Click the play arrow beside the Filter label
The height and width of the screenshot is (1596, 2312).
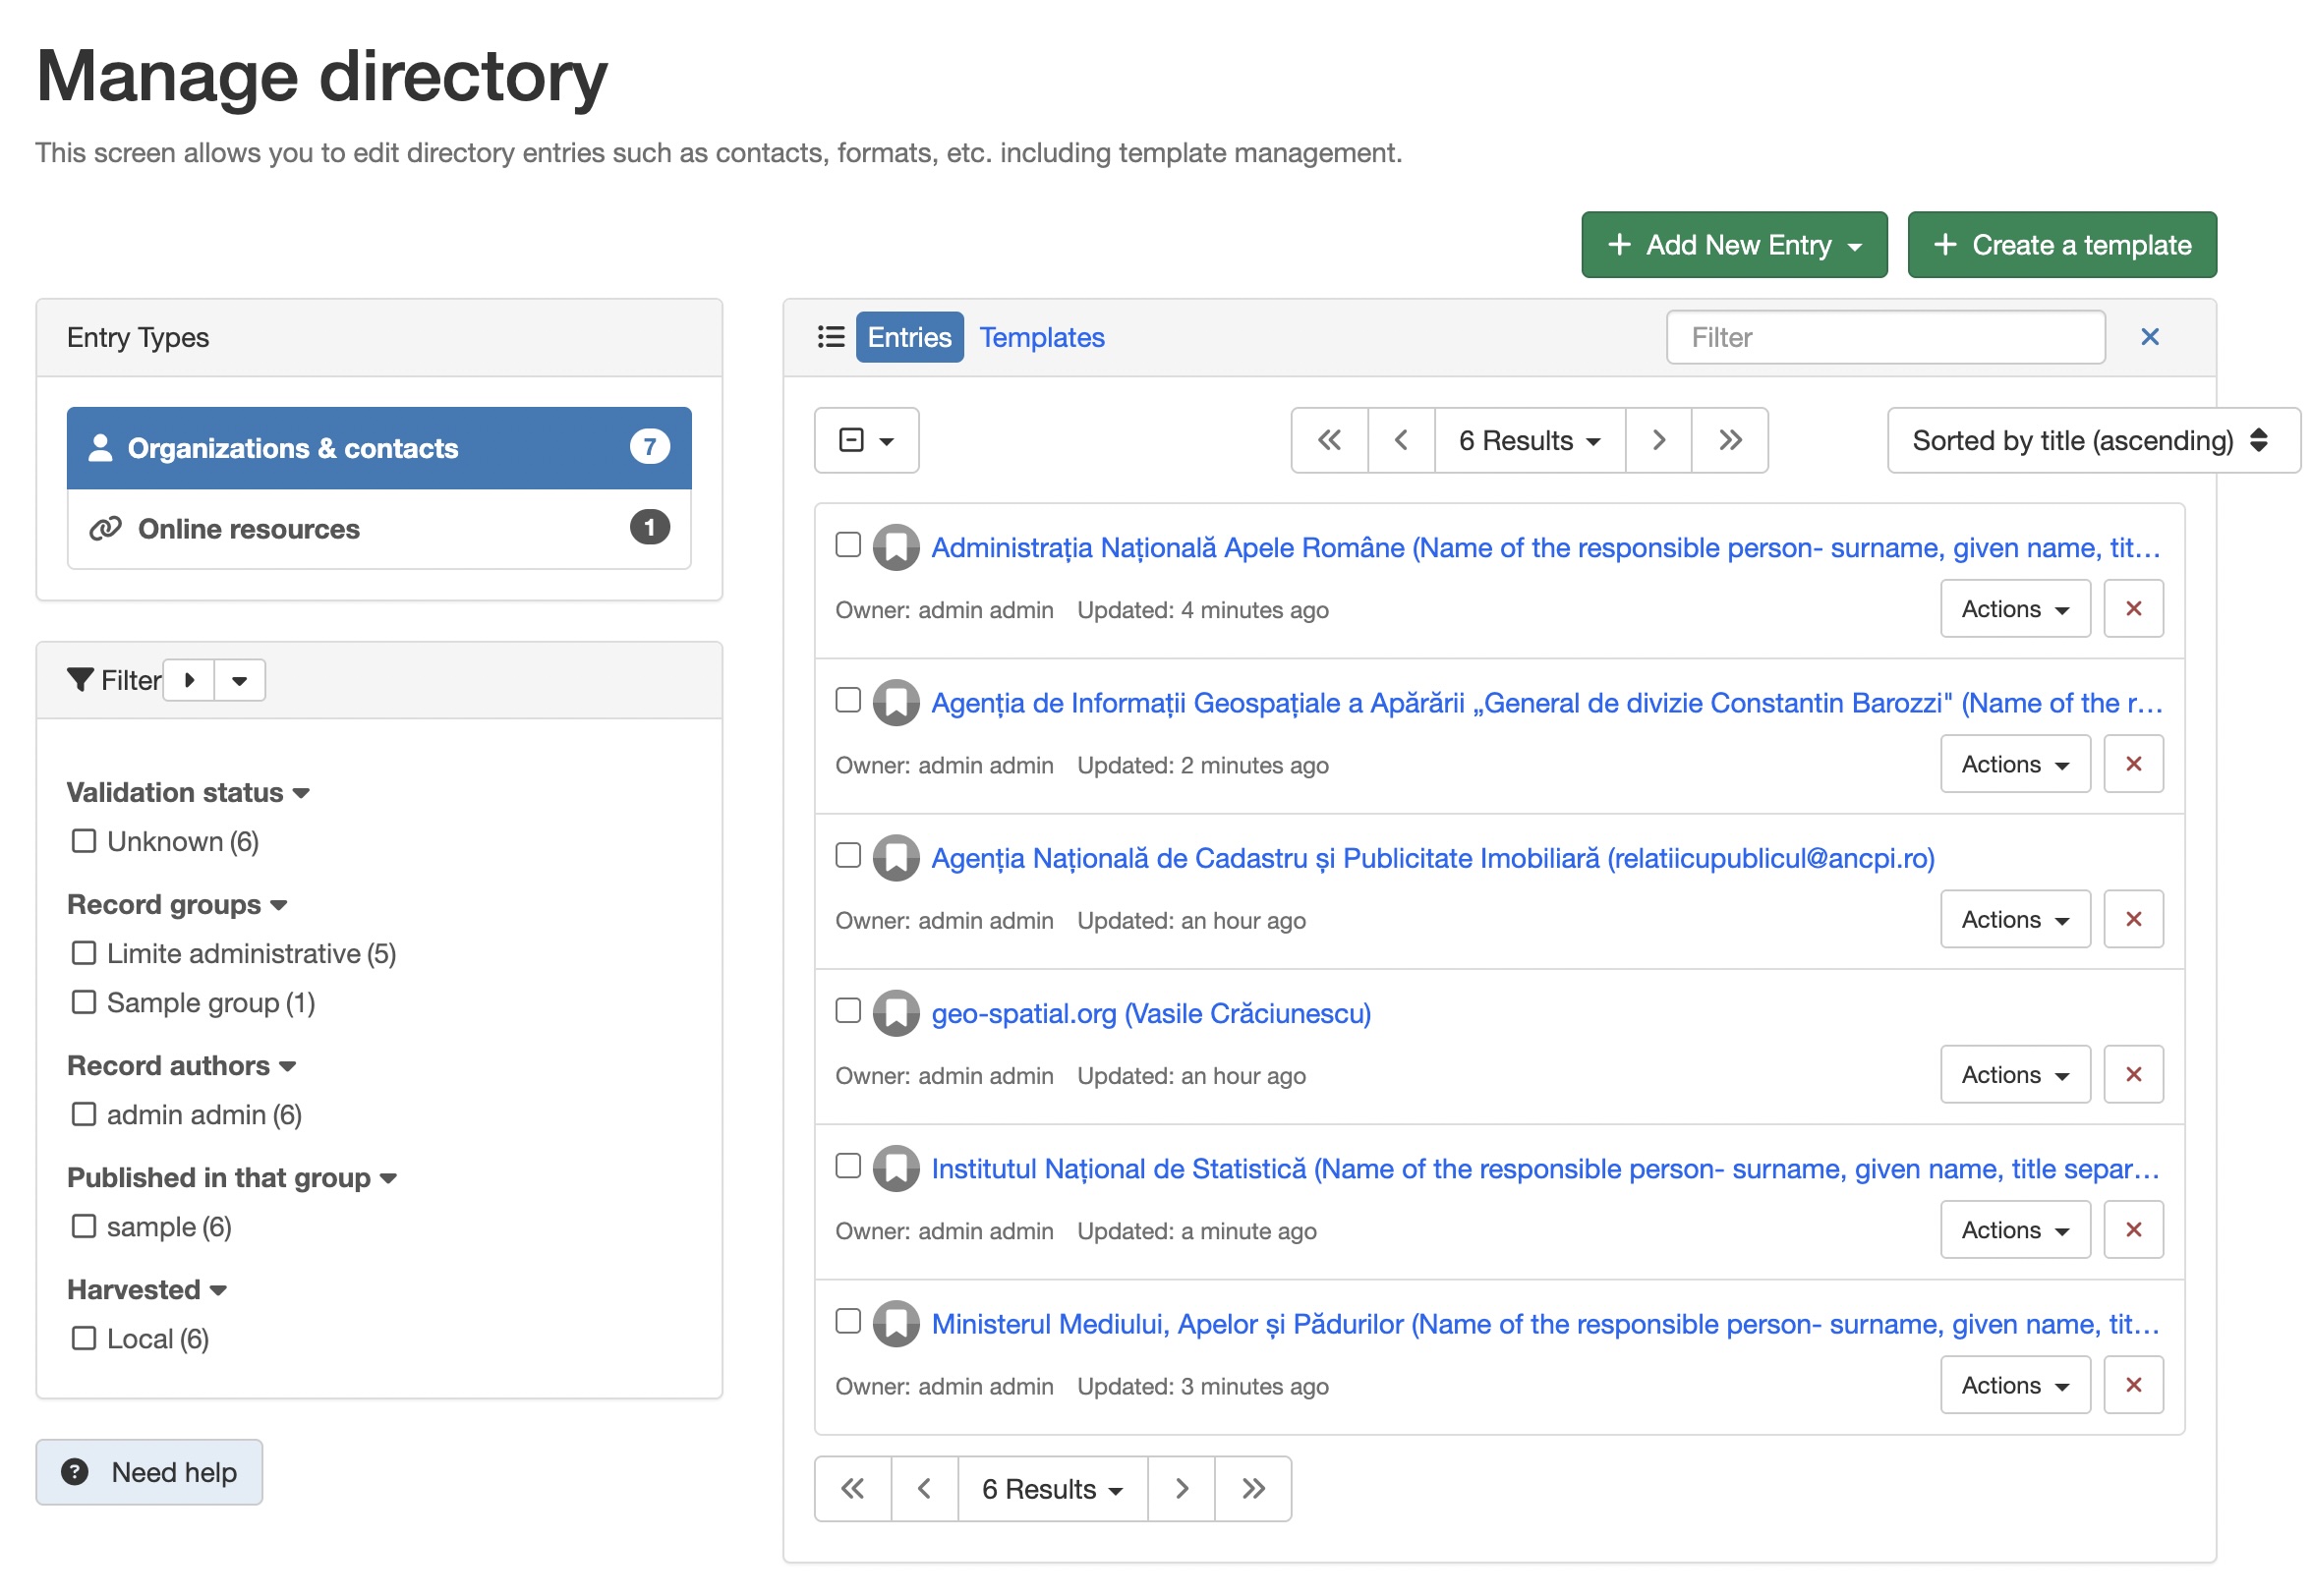(189, 680)
